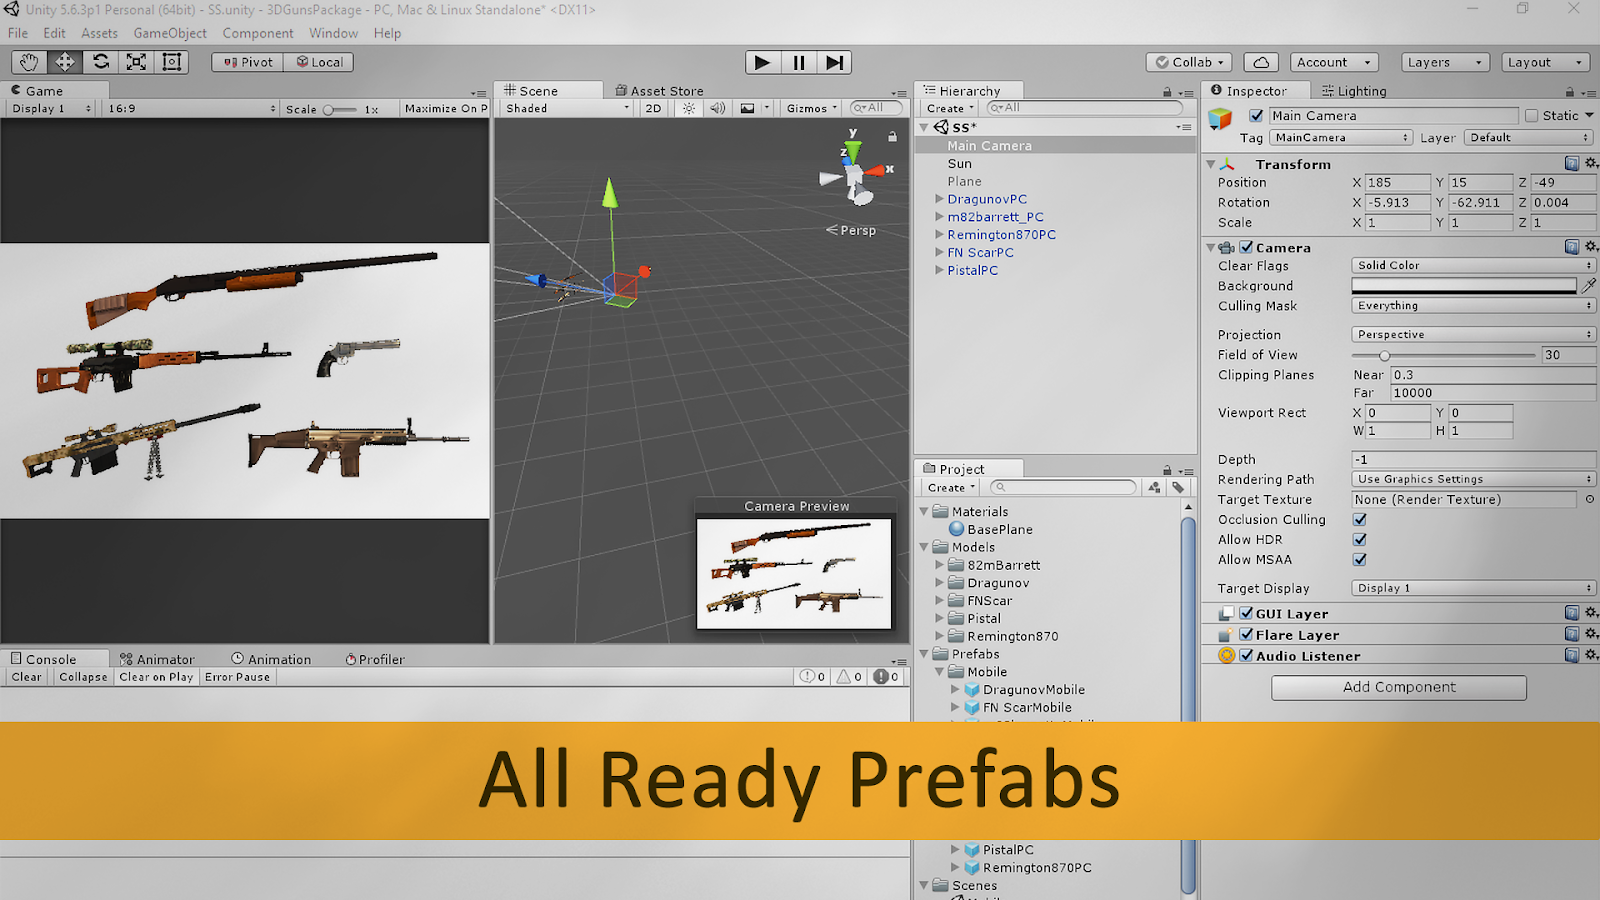Toggle scene audio in the Scene view toolbar
The image size is (1600, 900).
point(717,108)
